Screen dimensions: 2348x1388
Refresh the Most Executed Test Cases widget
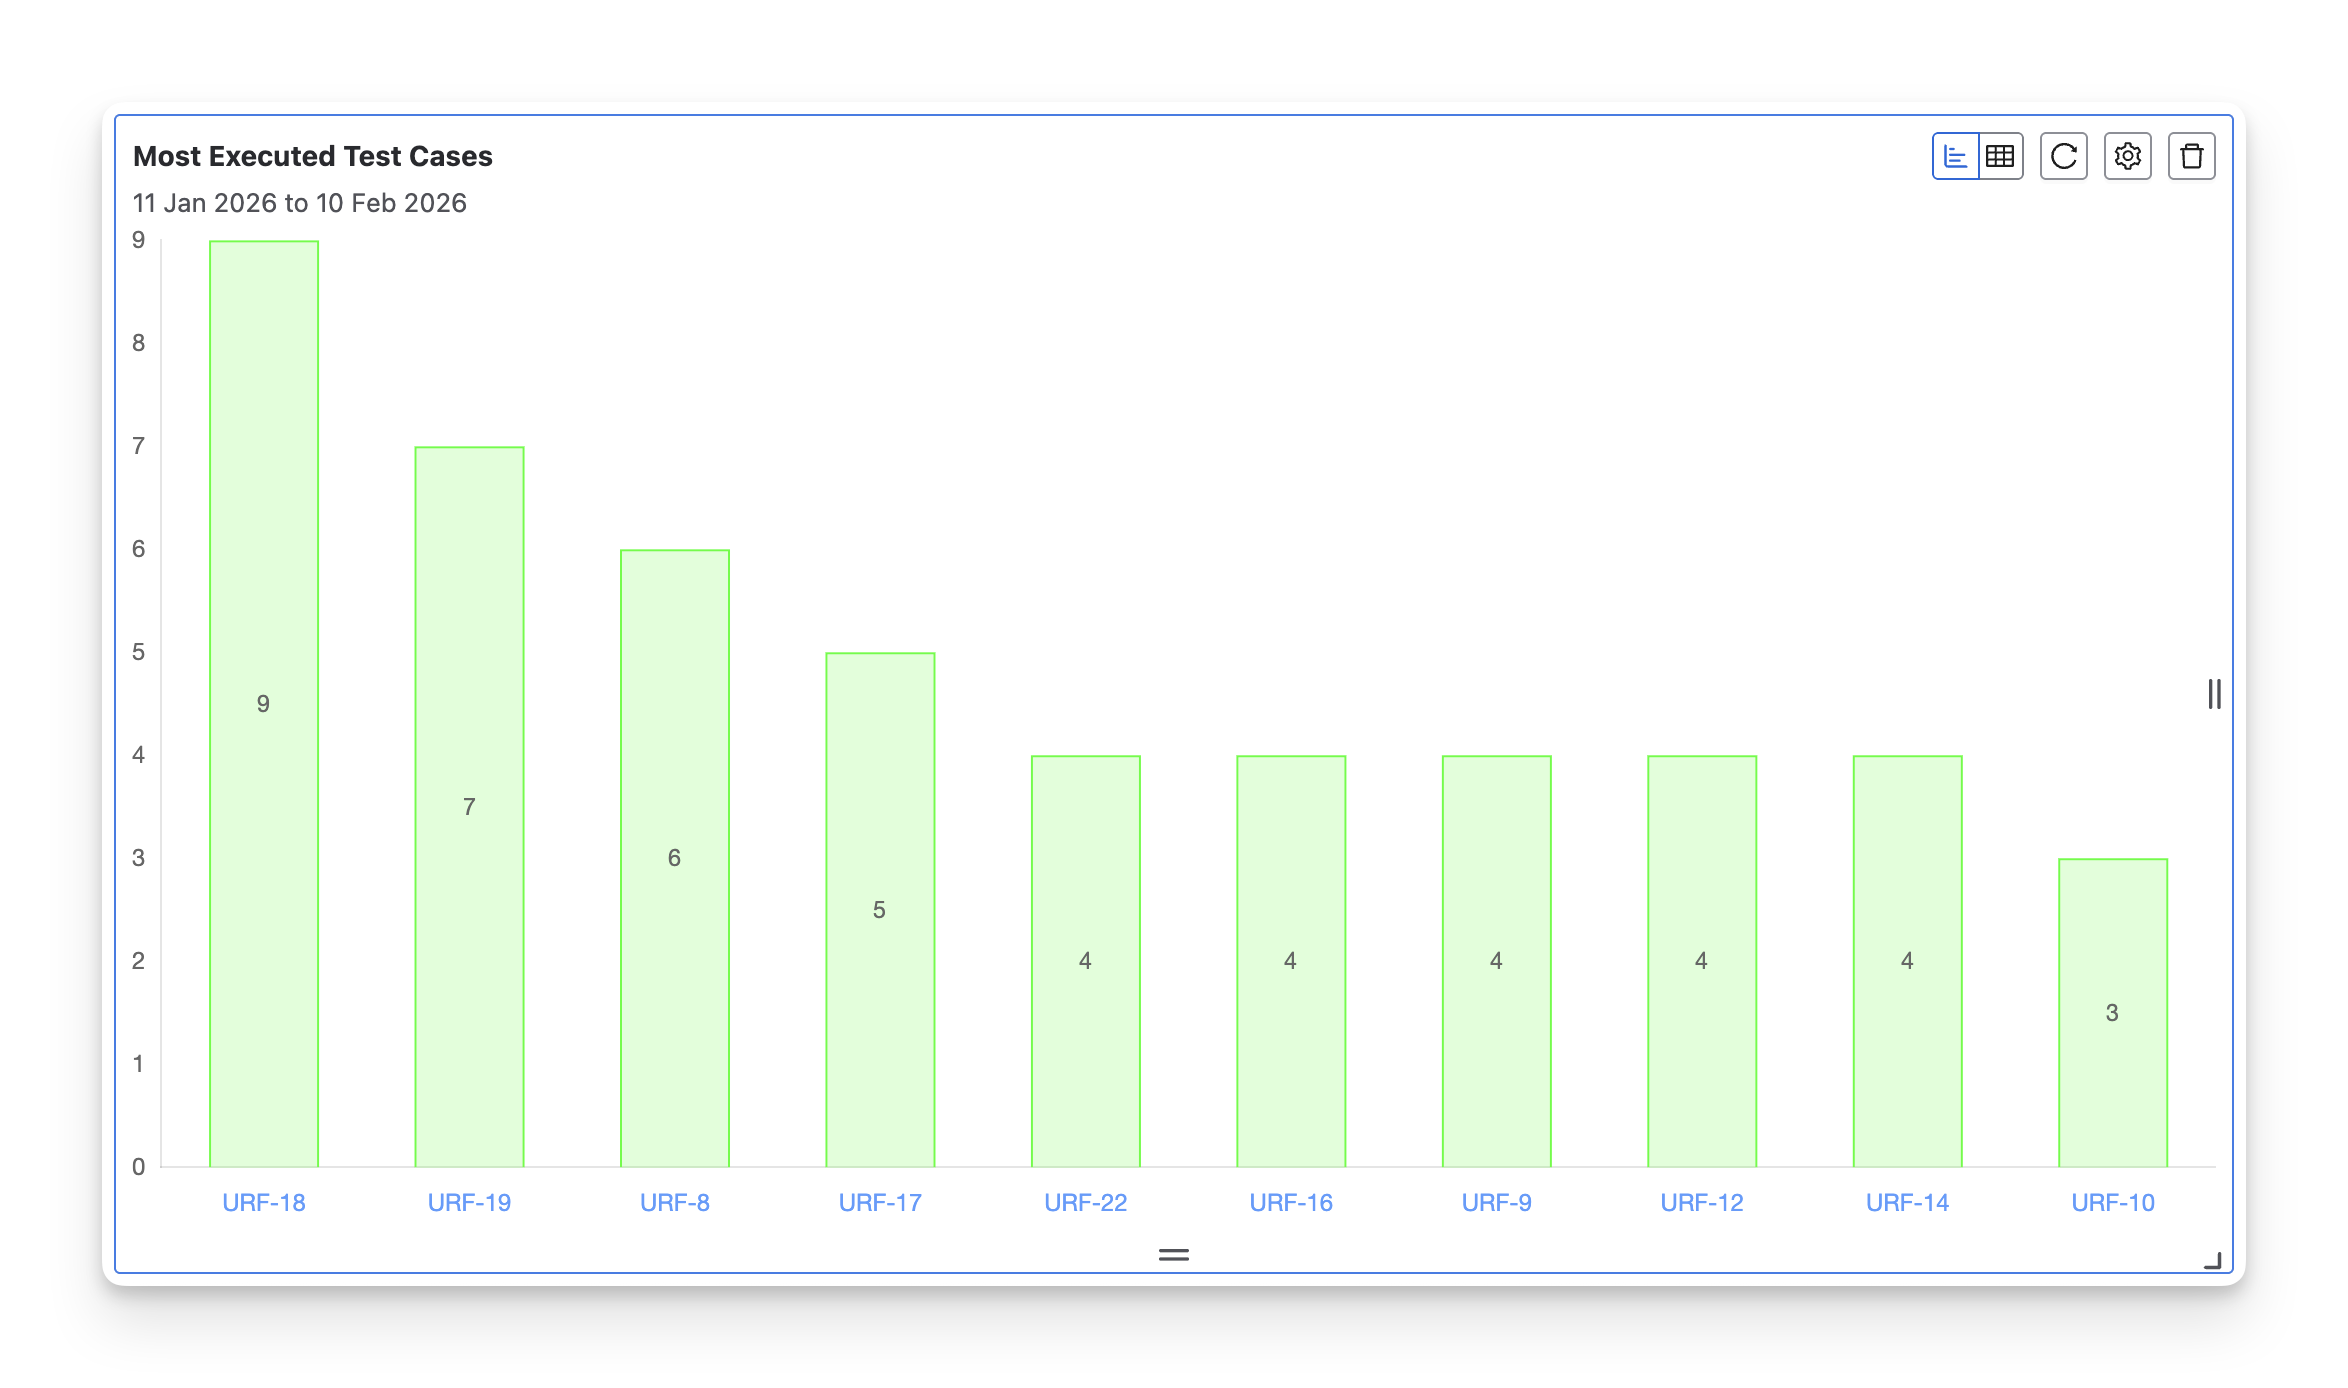click(x=2063, y=156)
